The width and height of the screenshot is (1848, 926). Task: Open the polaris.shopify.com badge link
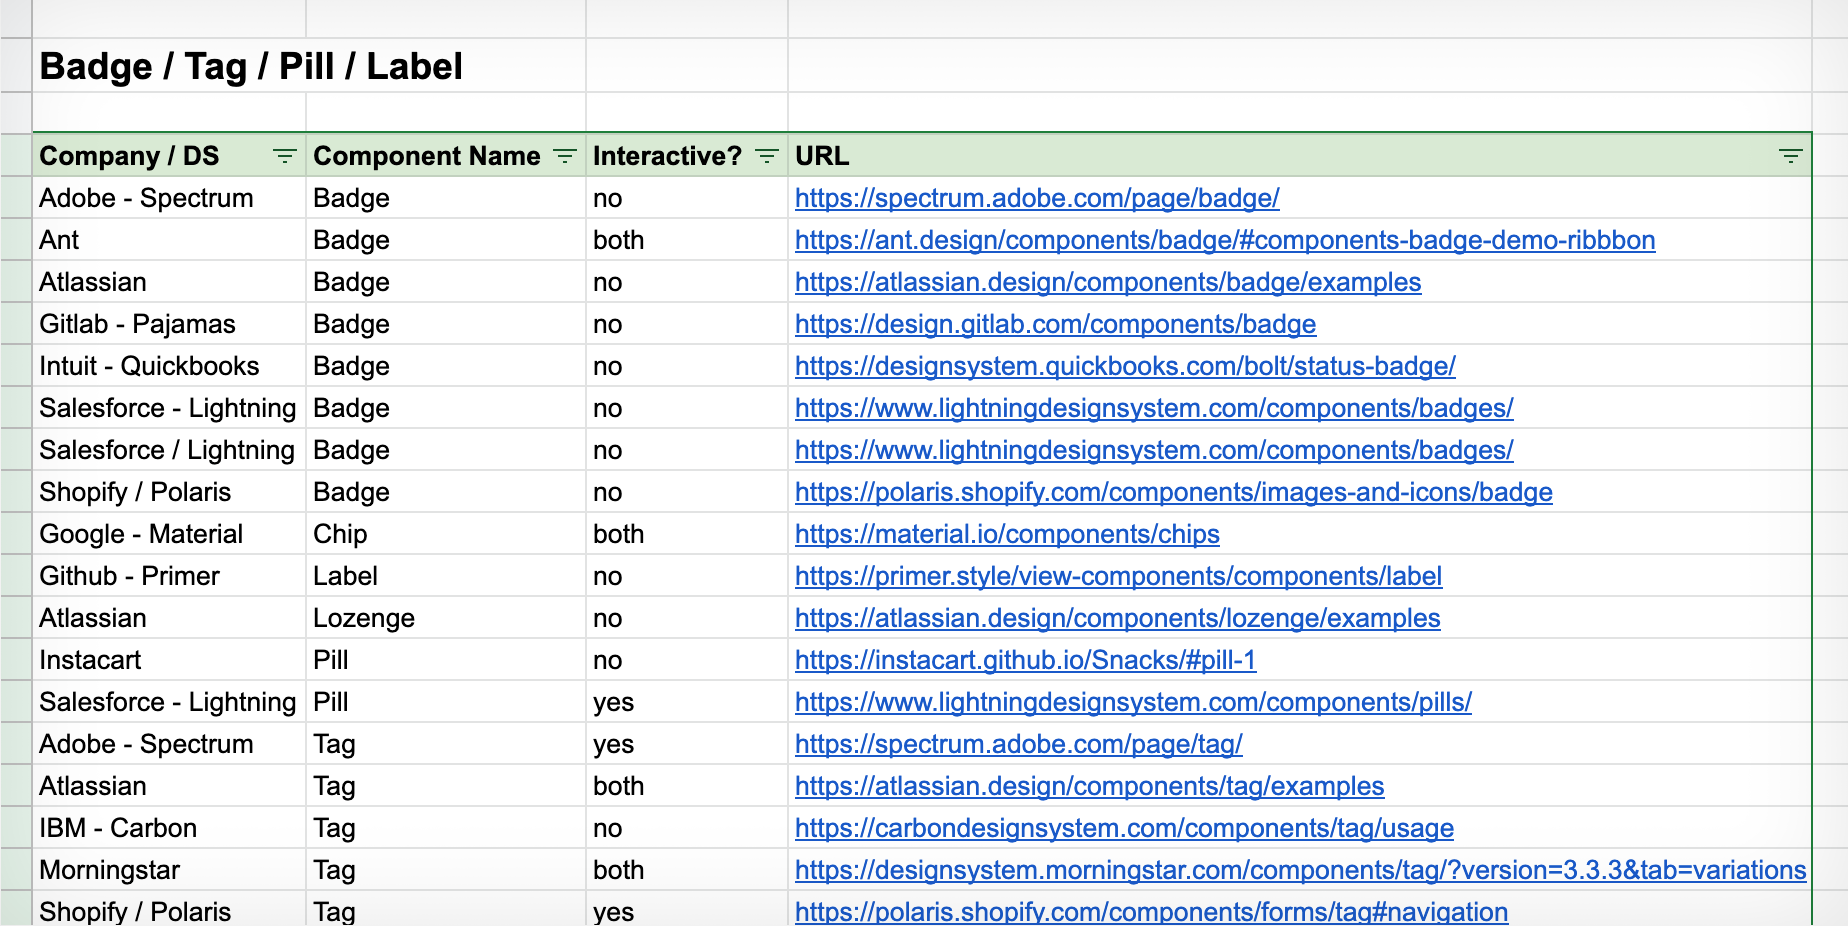1174,492
